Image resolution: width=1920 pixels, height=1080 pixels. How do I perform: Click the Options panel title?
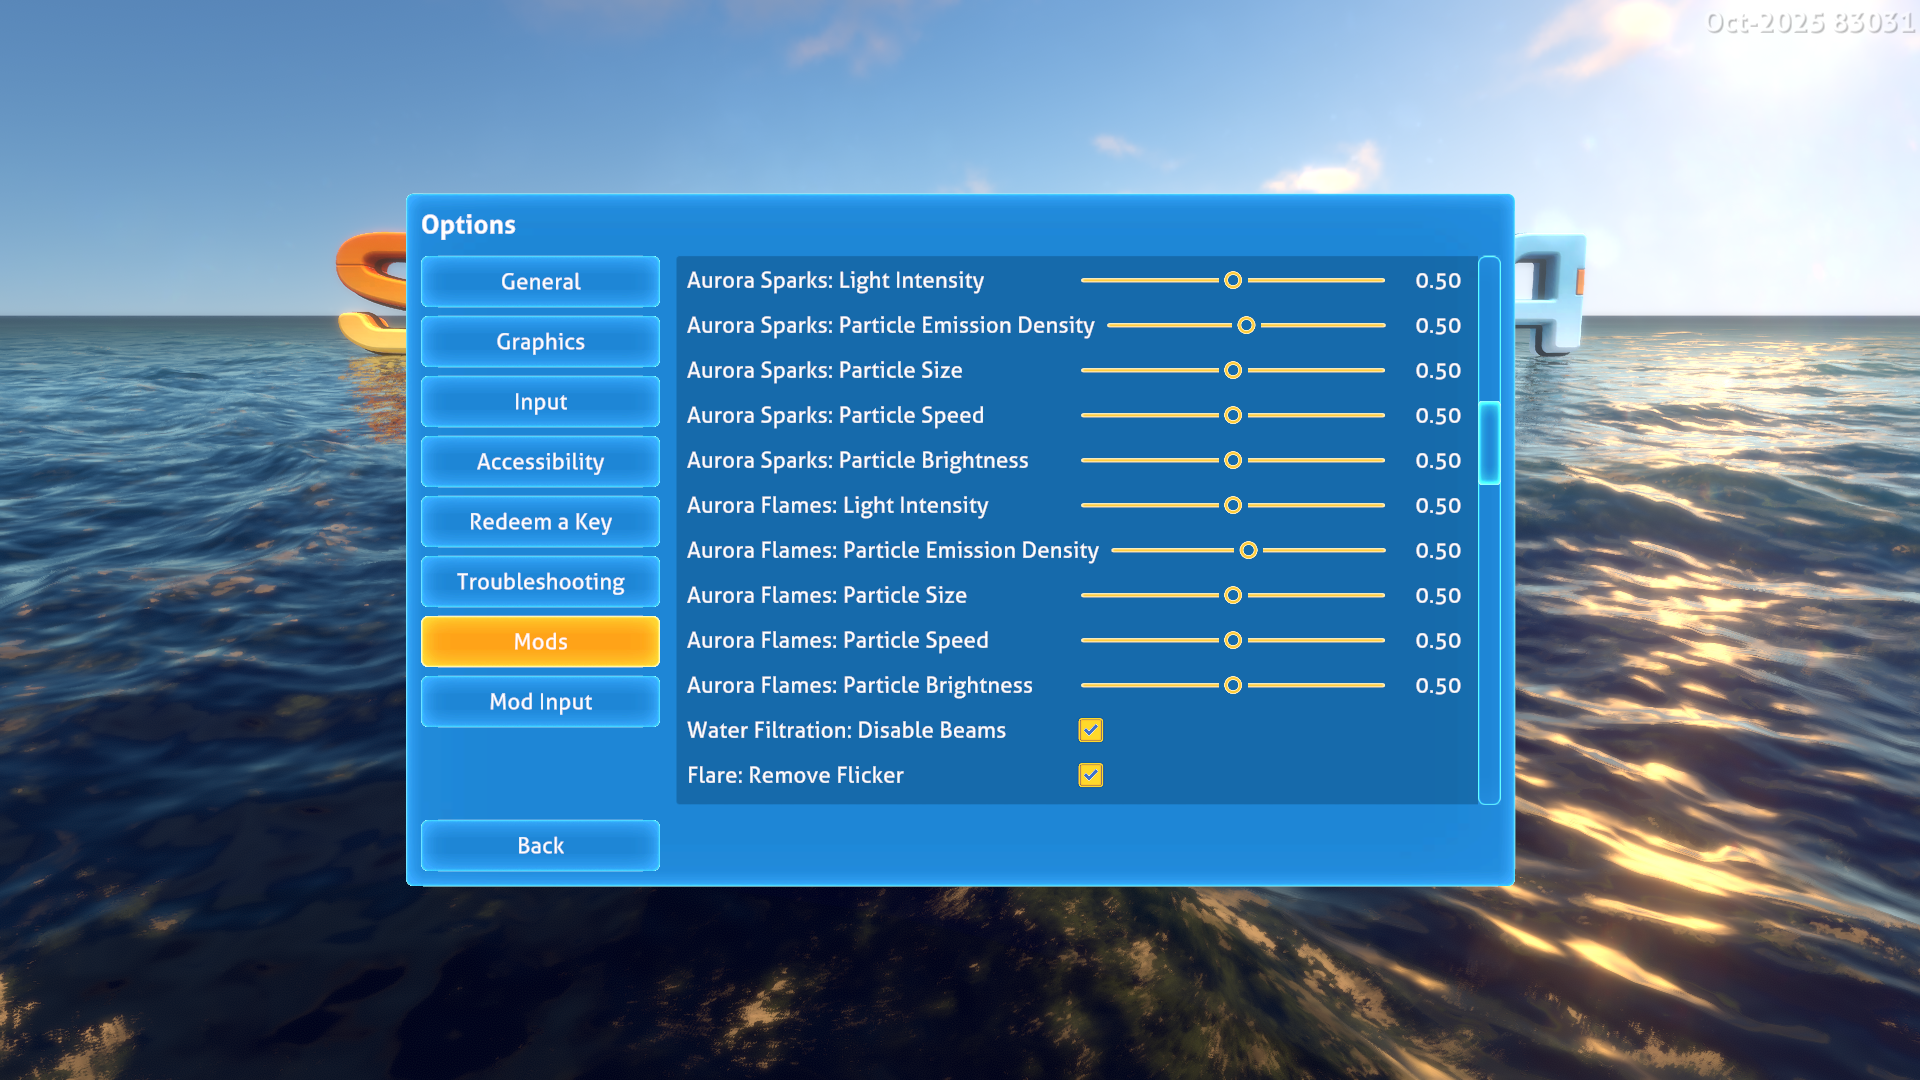[x=468, y=225]
